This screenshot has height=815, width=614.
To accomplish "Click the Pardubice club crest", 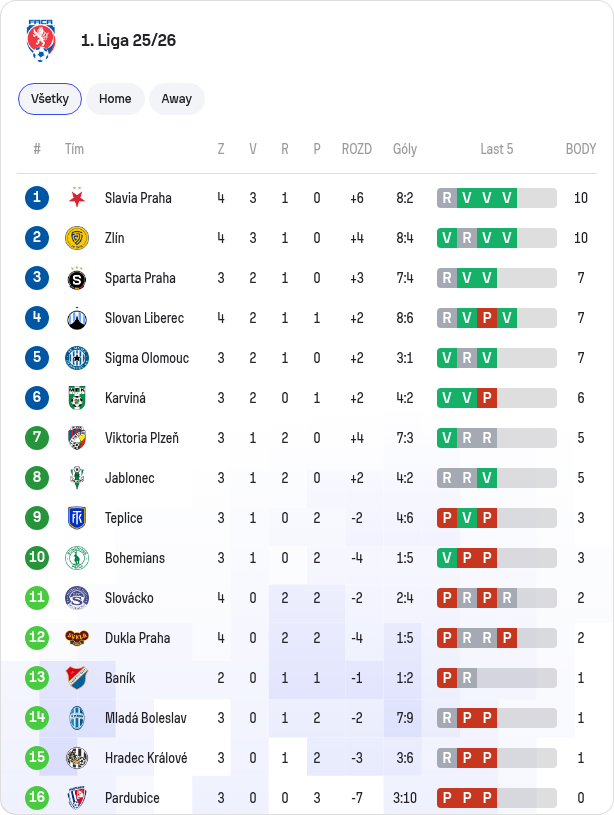I will coord(77,797).
